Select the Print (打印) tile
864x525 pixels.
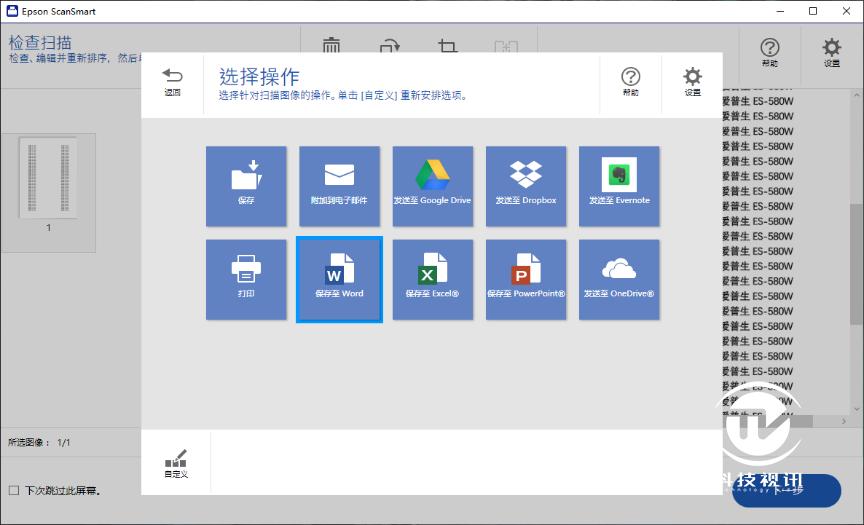click(x=246, y=279)
